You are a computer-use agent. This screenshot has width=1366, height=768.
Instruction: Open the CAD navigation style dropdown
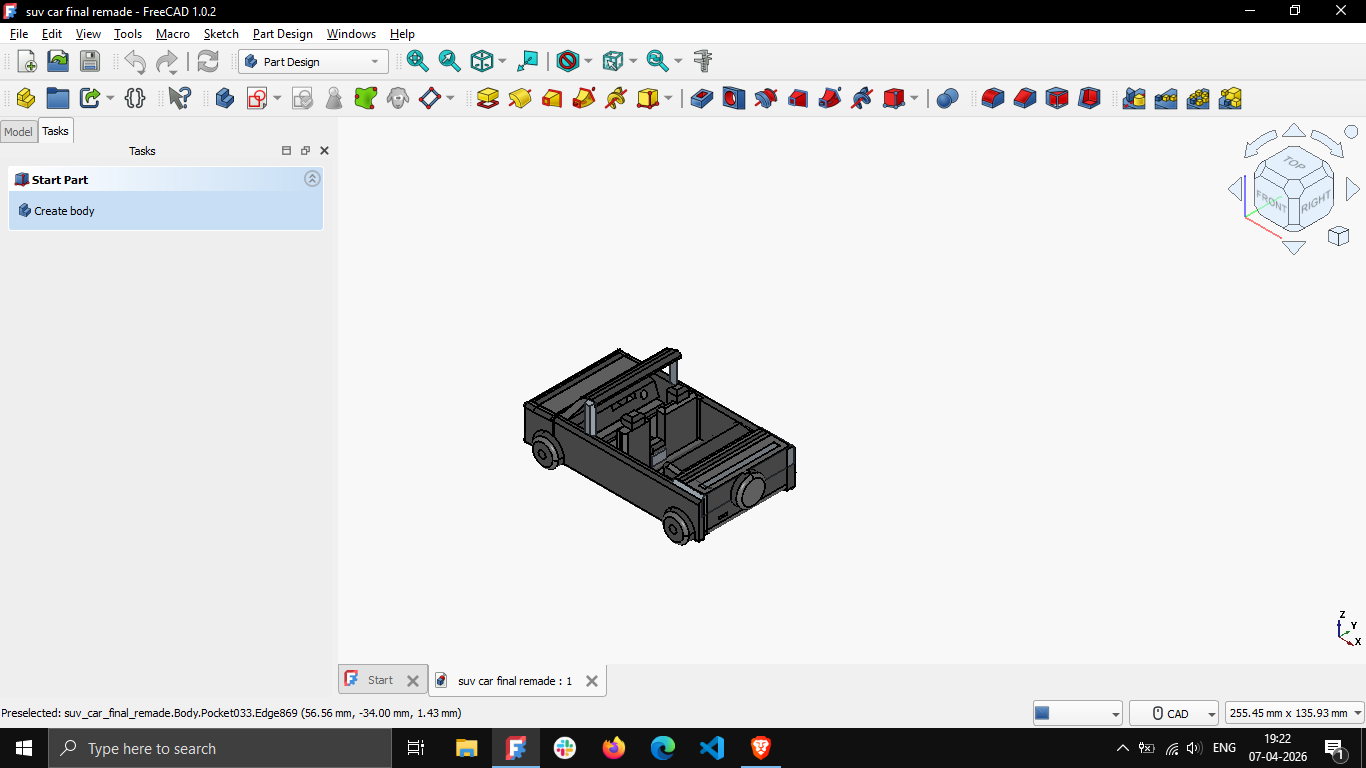1174,713
